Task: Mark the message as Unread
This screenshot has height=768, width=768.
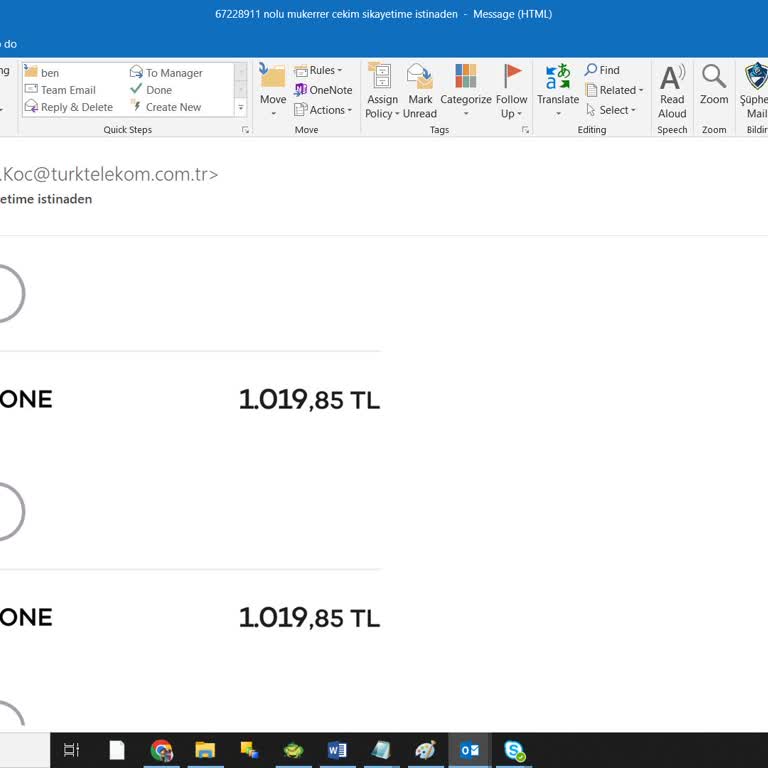Action: [420, 88]
